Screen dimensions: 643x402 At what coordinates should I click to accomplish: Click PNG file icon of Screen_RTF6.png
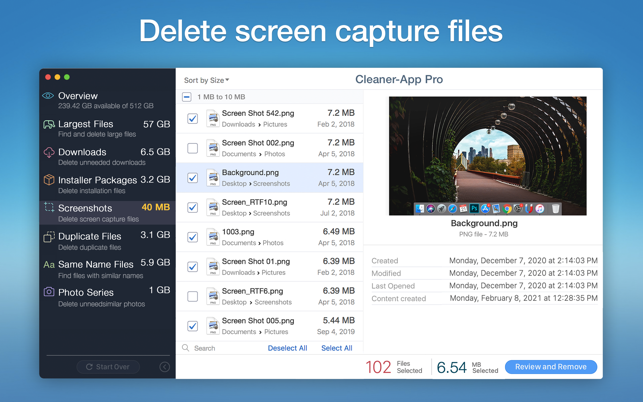[x=212, y=296]
